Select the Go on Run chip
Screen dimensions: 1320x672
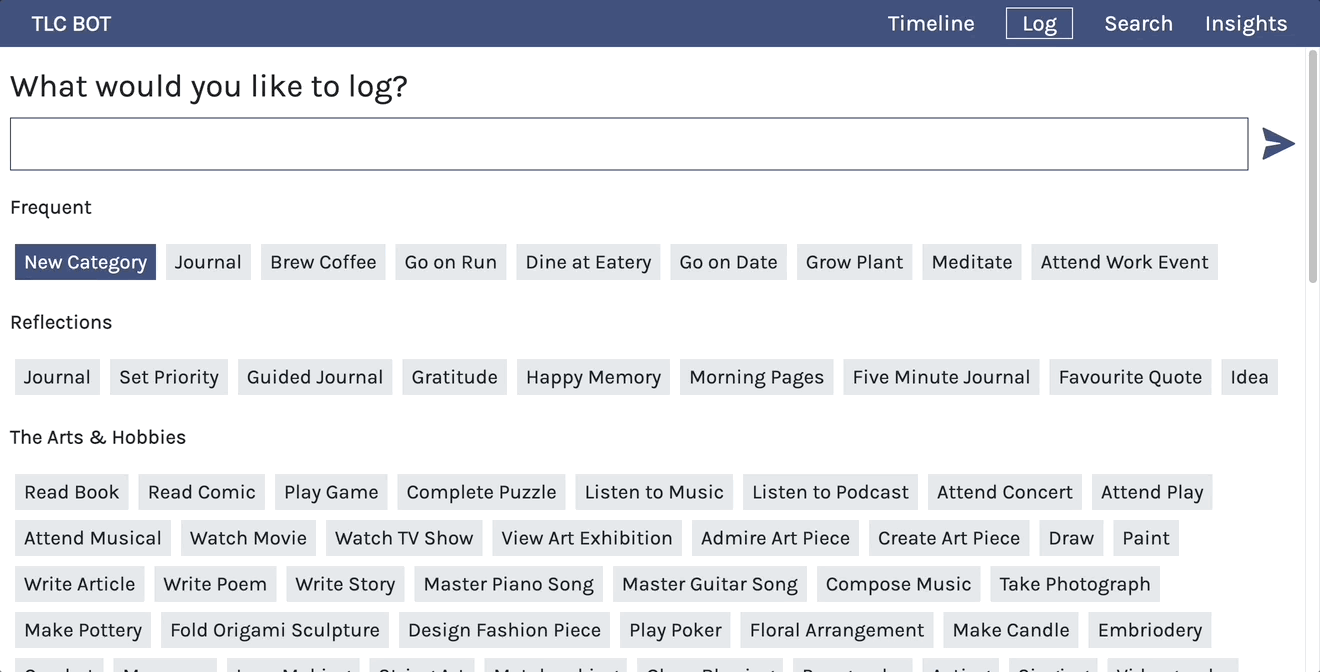point(450,262)
